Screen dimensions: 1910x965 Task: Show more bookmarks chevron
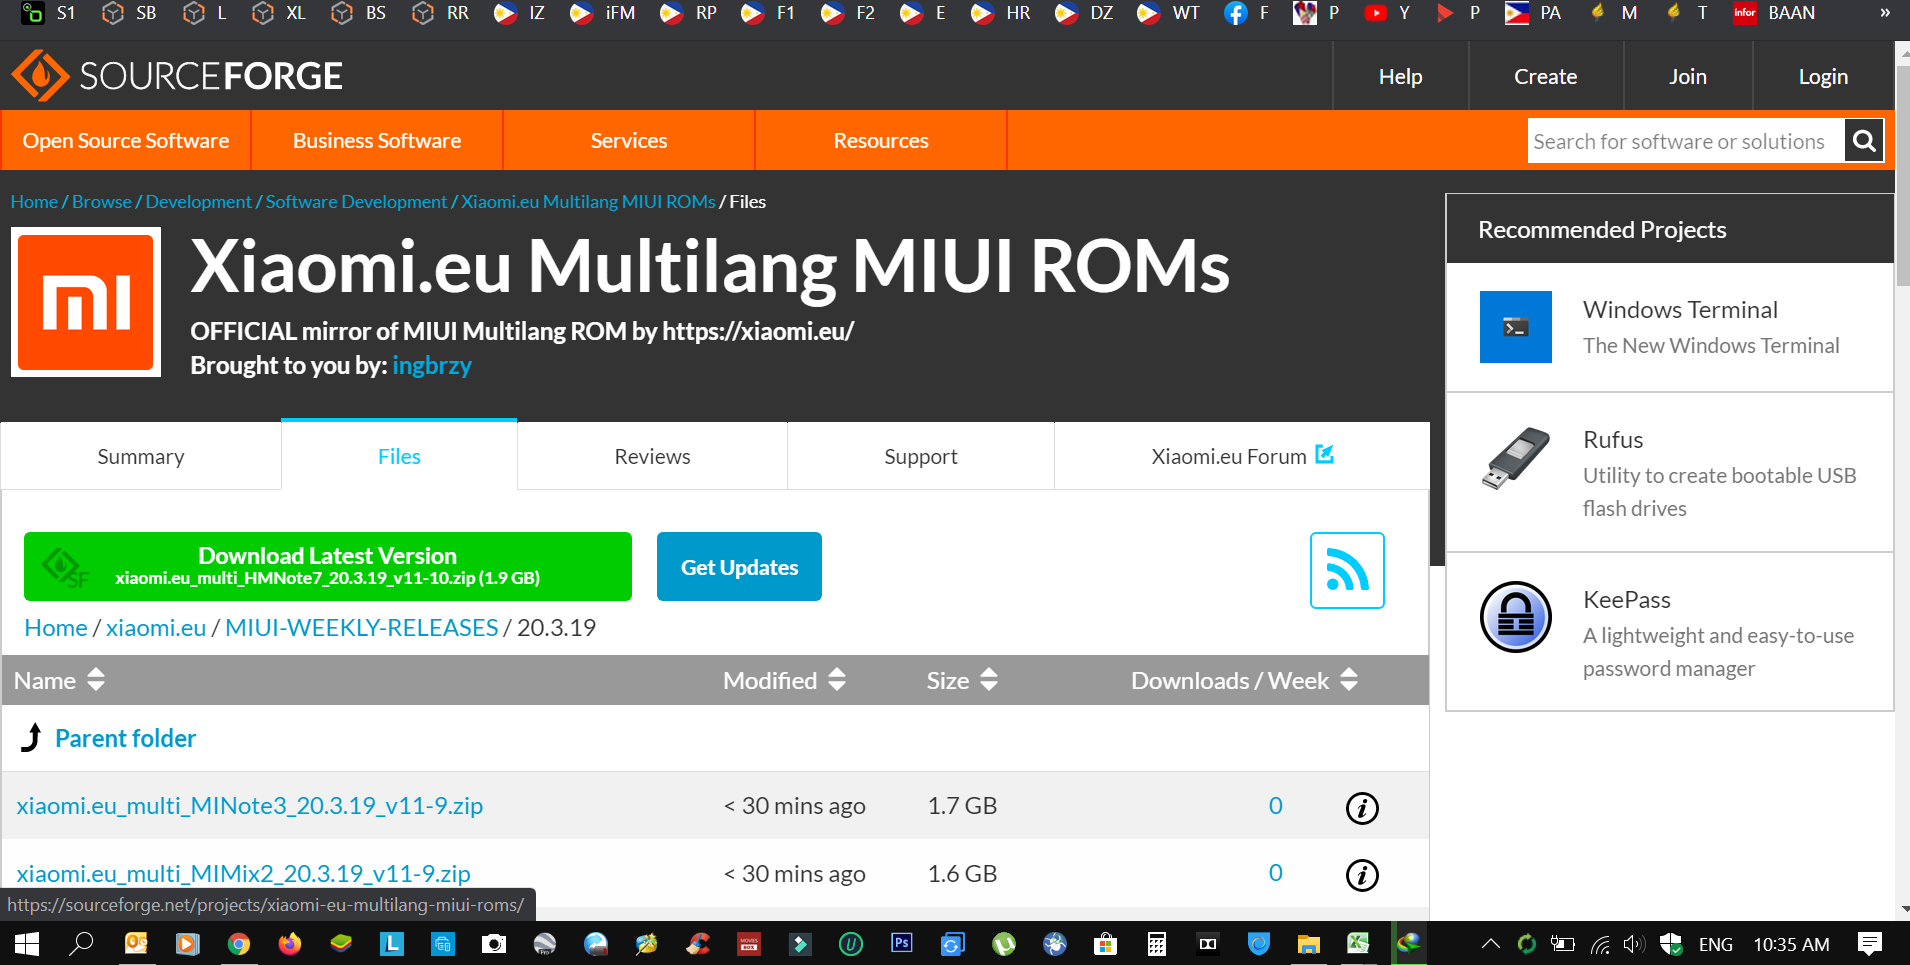tap(1885, 13)
